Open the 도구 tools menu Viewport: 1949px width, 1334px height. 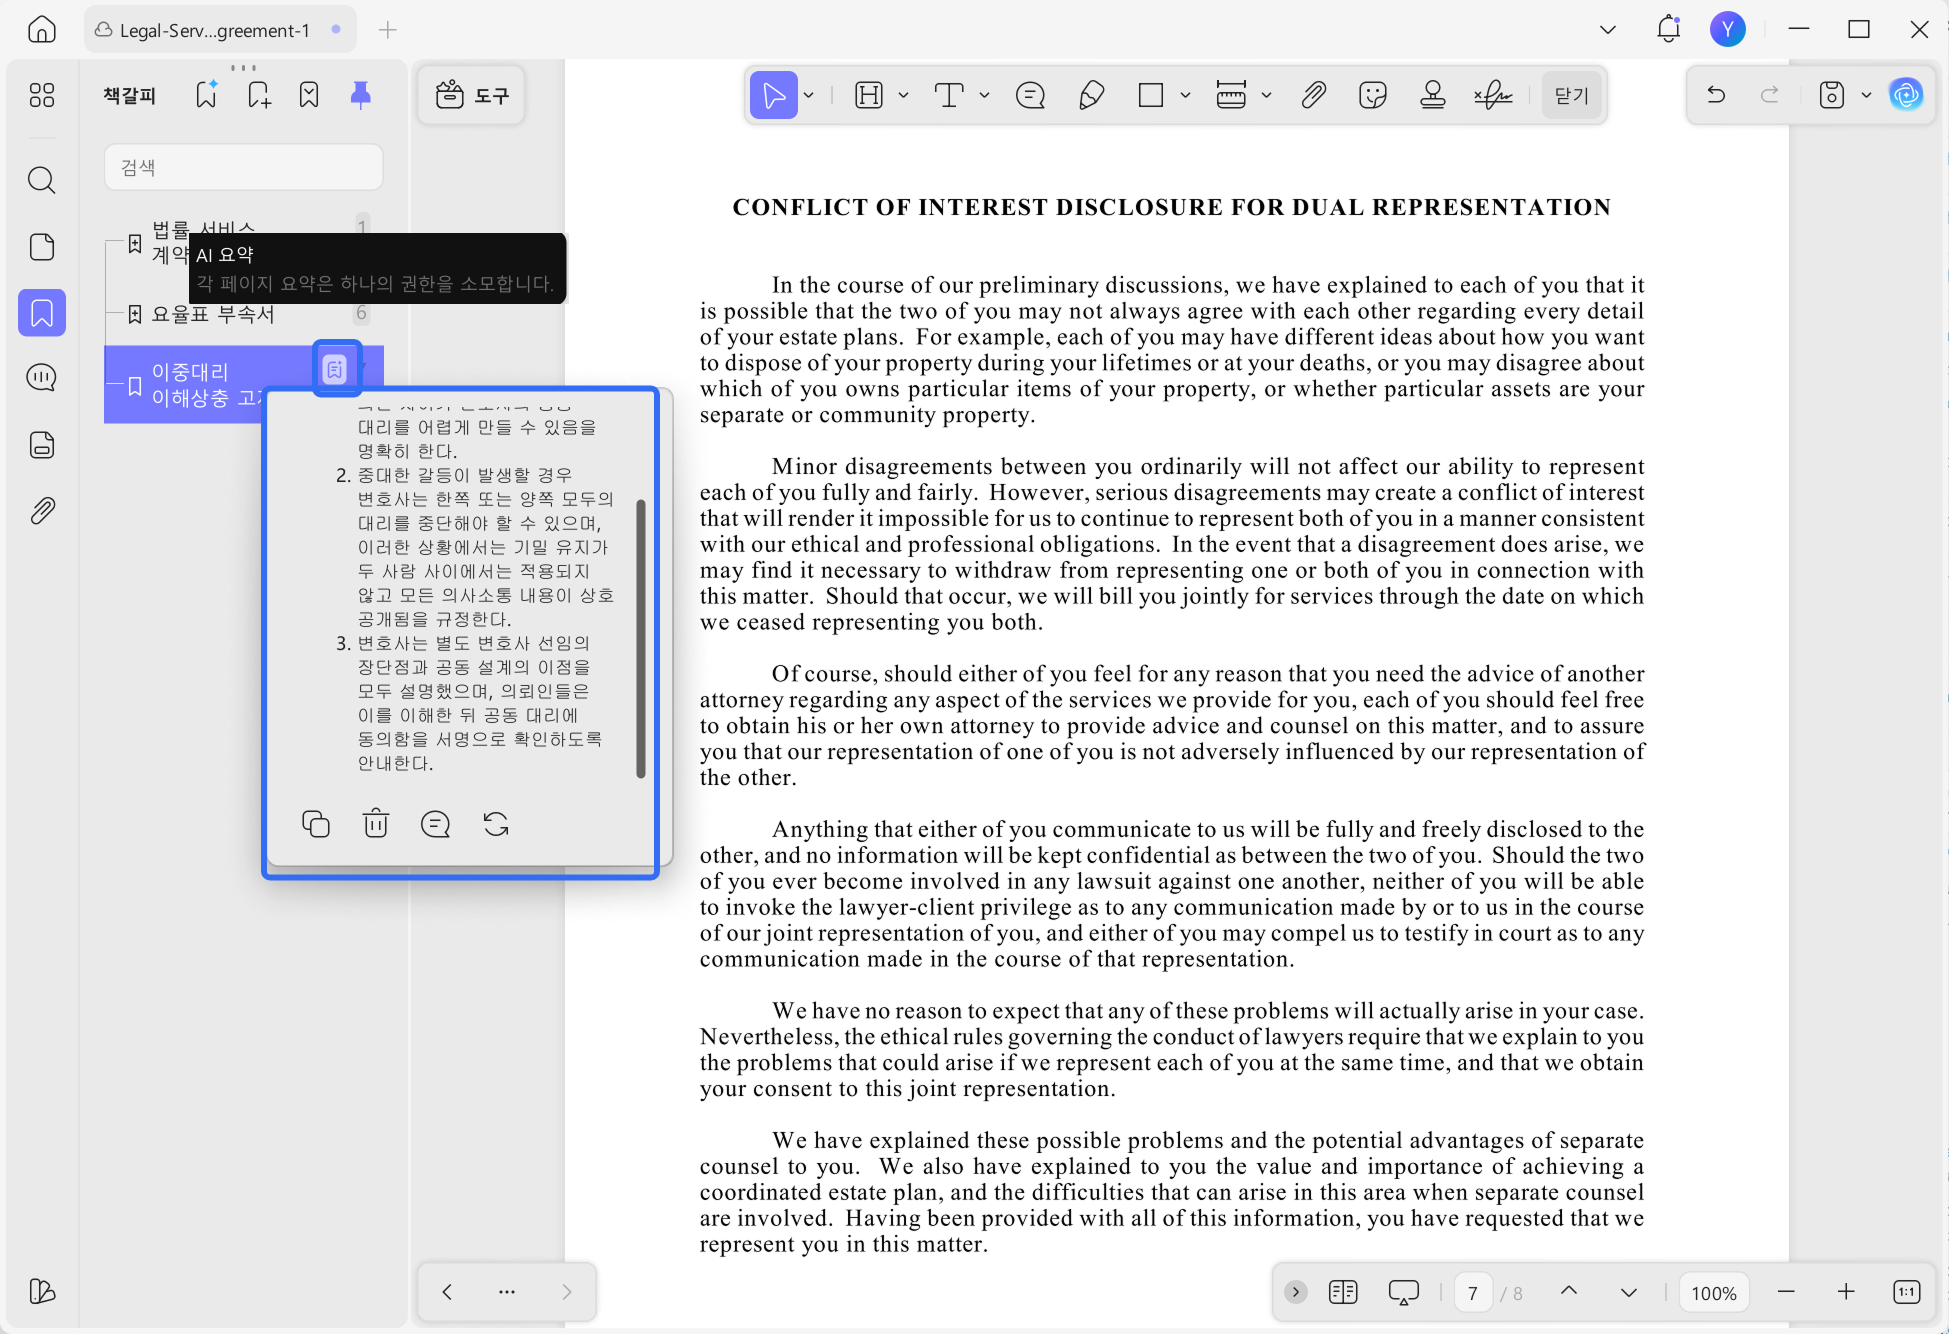pos(470,94)
